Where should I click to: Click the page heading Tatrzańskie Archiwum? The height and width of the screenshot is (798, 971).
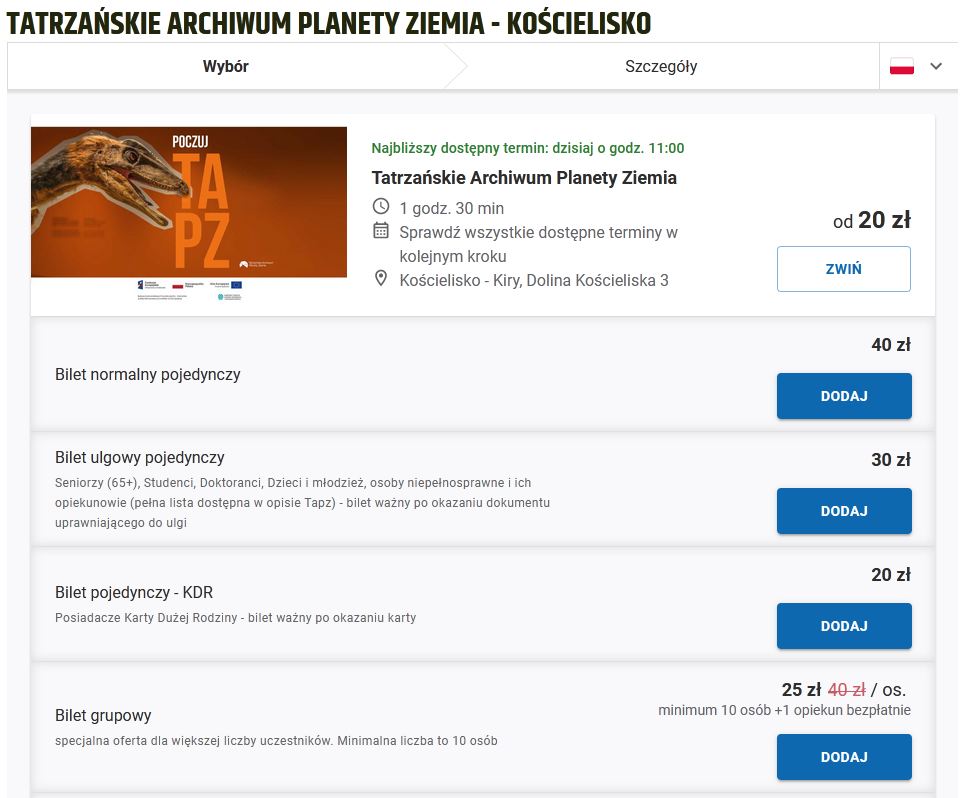[329, 22]
